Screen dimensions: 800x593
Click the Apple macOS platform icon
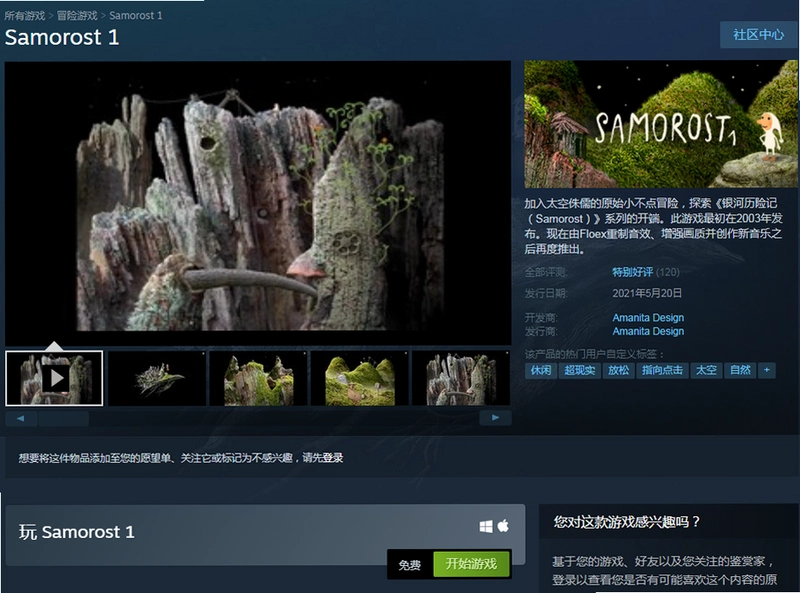pyautogui.click(x=503, y=526)
